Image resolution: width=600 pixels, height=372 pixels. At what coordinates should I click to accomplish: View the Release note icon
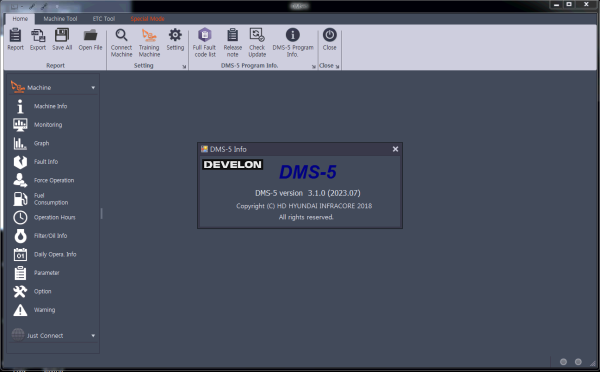[x=233, y=35]
